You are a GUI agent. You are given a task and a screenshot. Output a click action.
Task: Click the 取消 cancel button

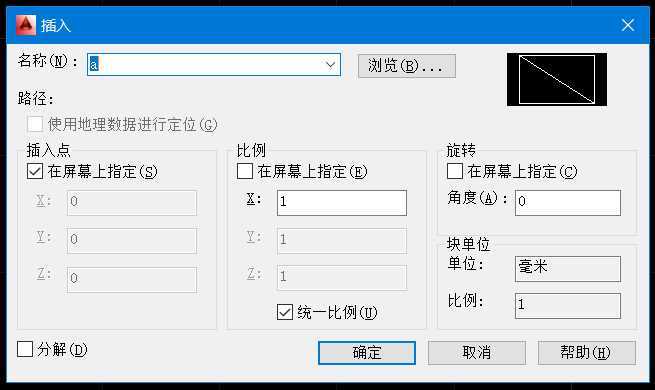point(477,353)
